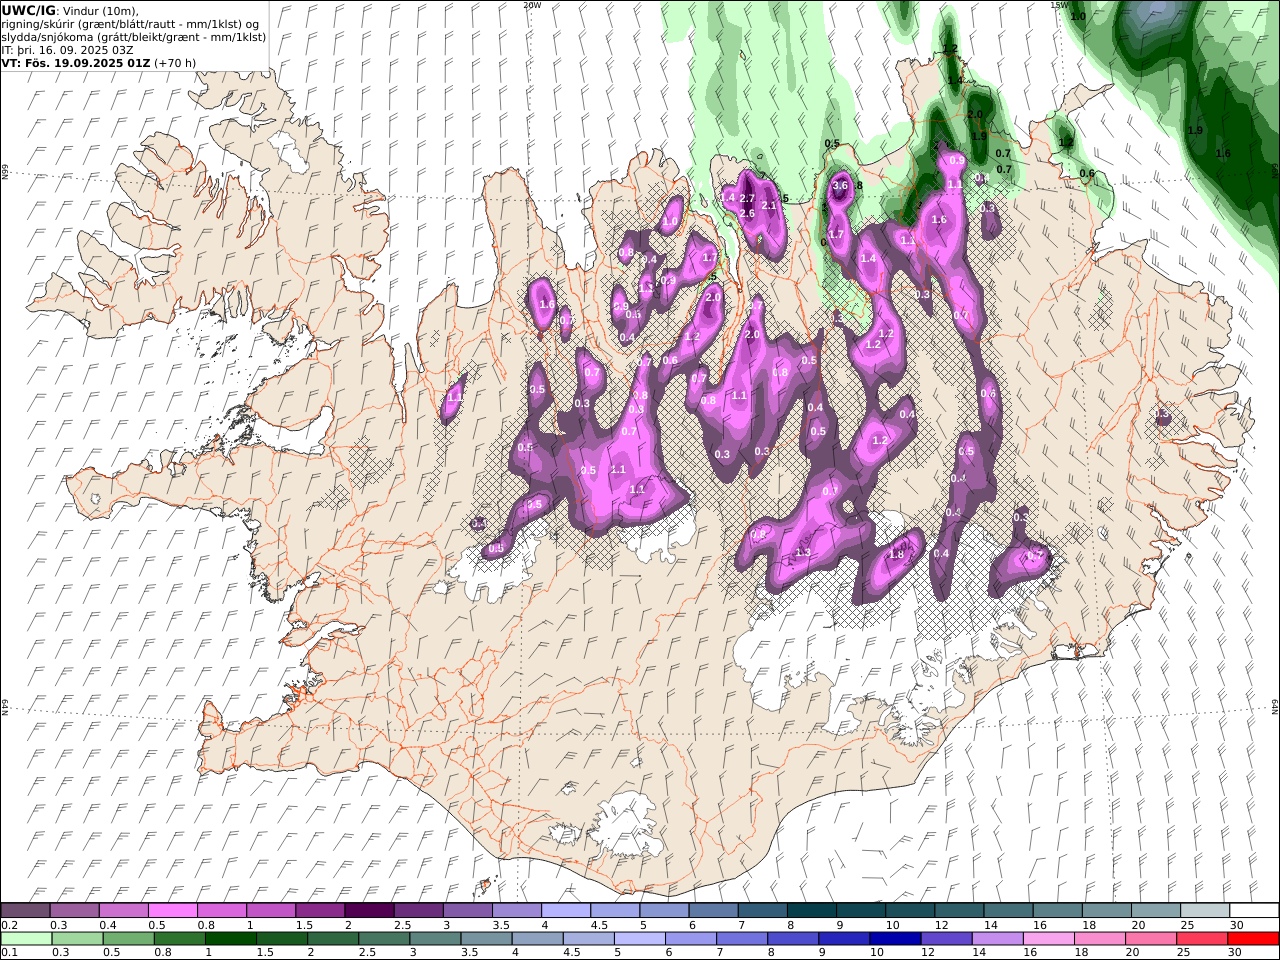Click the '3.6' precipitation value on the map
The width and height of the screenshot is (1280, 960).
[x=840, y=185]
